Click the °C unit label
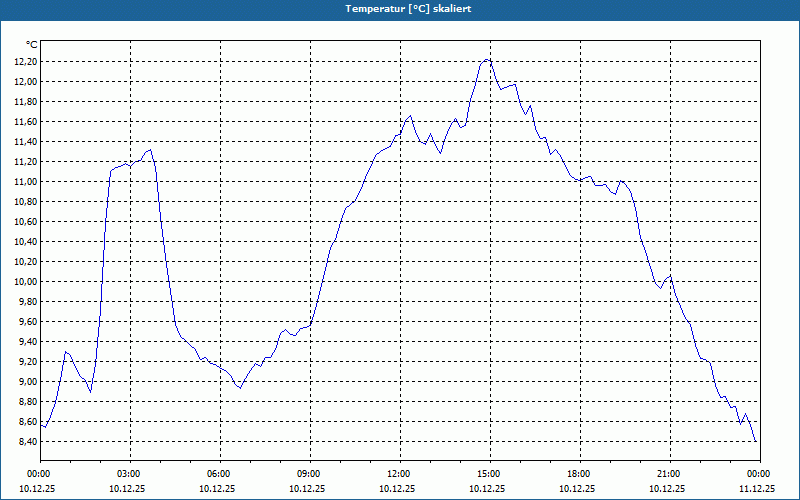The image size is (800, 500). pyautogui.click(x=32, y=45)
